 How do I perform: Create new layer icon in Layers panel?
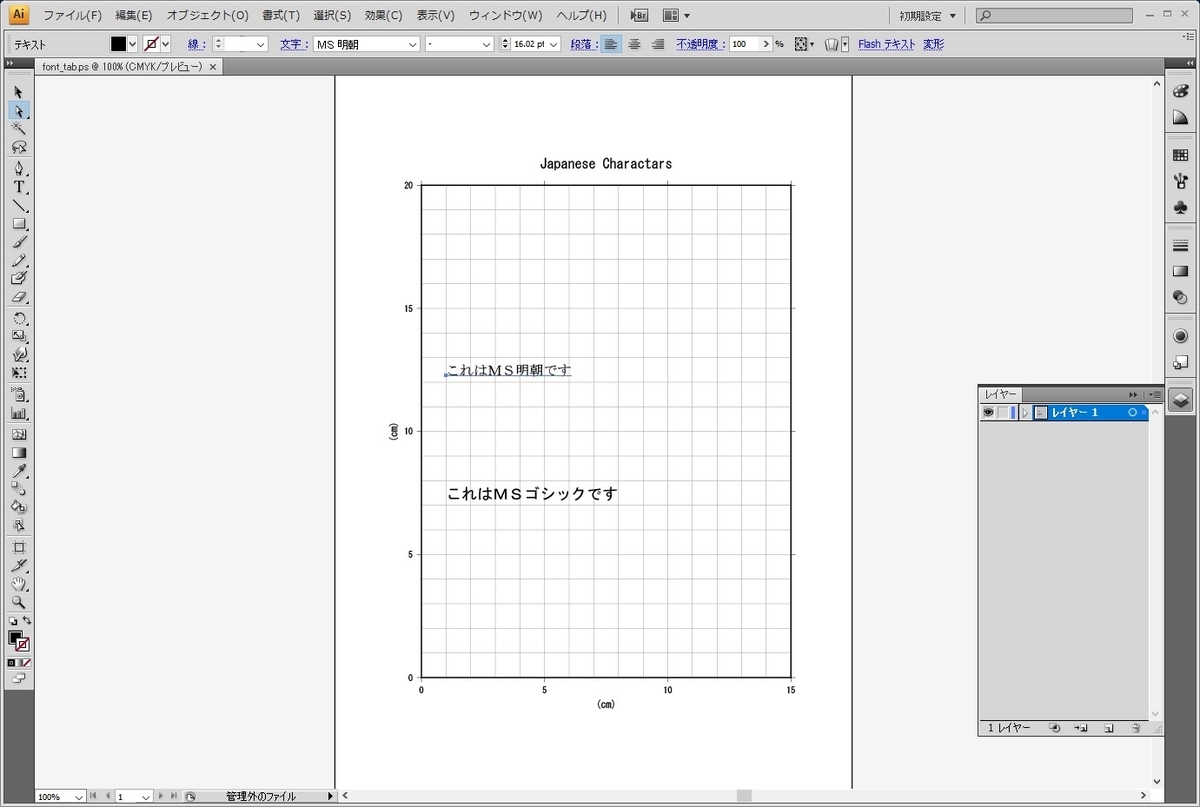(x=1109, y=728)
